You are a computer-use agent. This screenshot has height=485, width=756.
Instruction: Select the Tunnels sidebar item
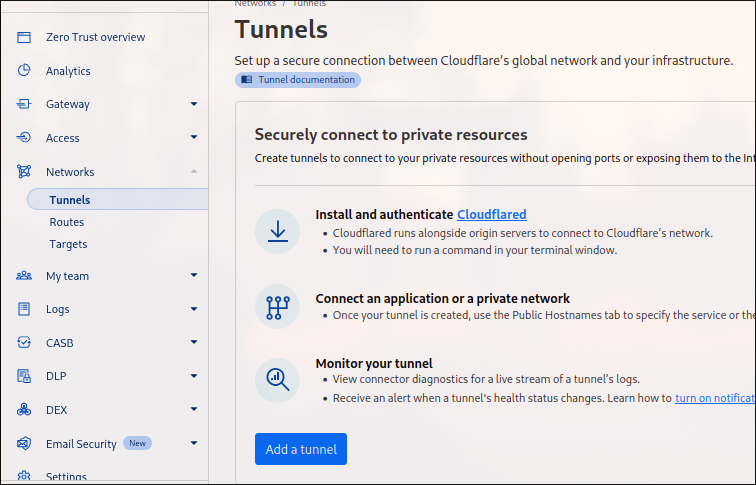[x=70, y=200]
